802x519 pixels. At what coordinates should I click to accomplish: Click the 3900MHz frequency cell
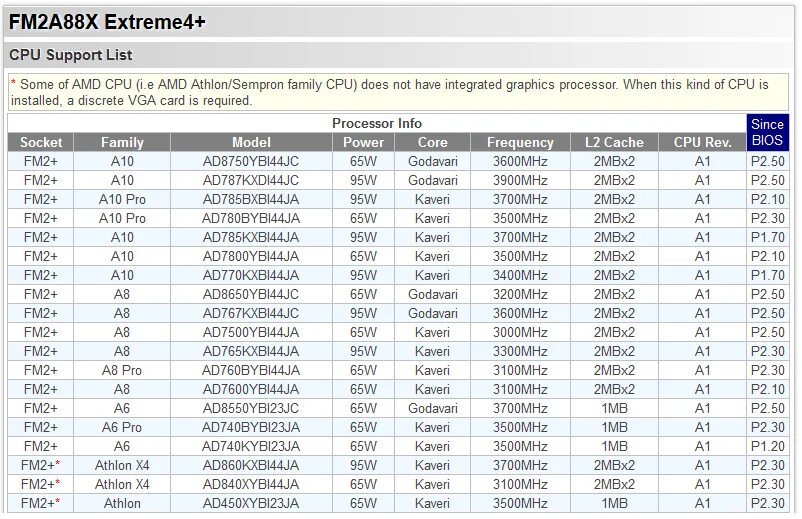coord(520,180)
